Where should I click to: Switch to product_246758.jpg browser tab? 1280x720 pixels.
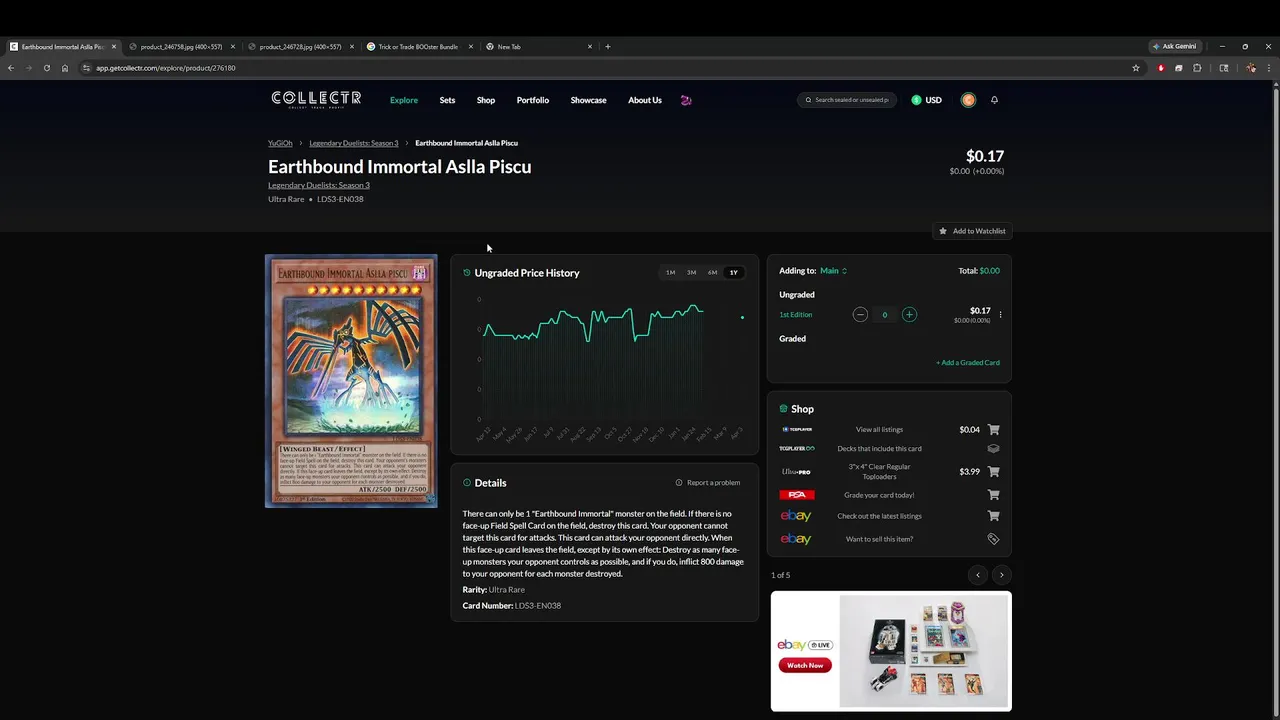pos(181,47)
